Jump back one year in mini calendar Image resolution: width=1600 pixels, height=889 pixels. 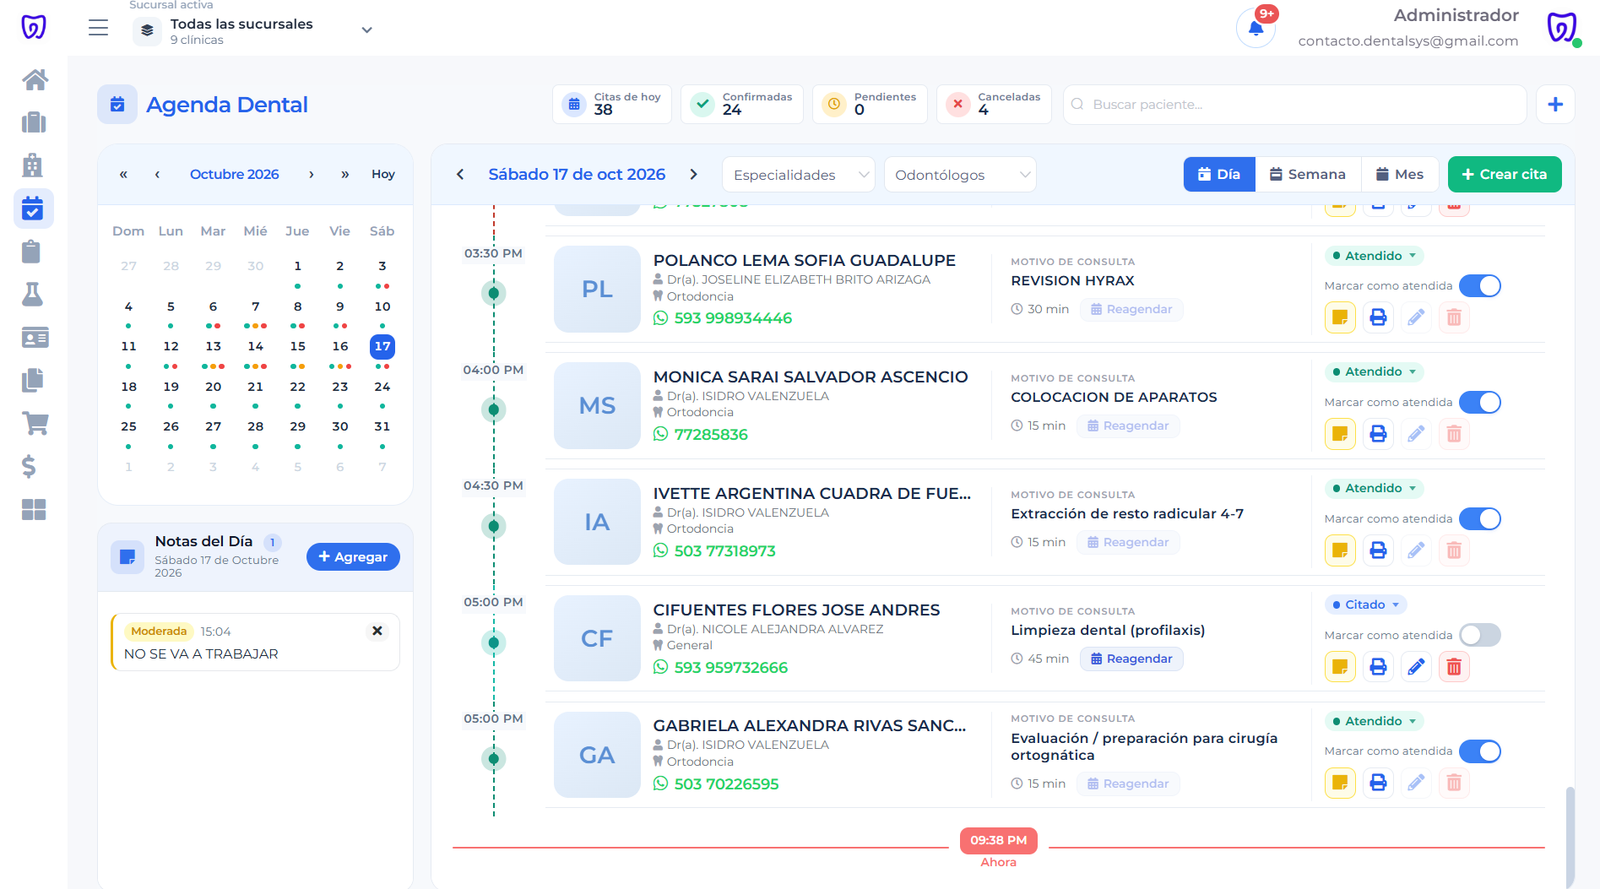(x=123, y=174)
